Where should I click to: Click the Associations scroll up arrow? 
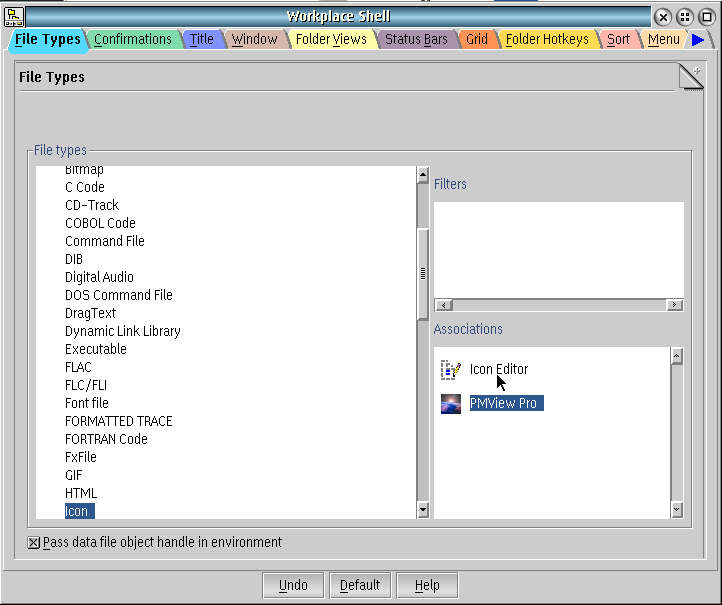tap(676, 356)
